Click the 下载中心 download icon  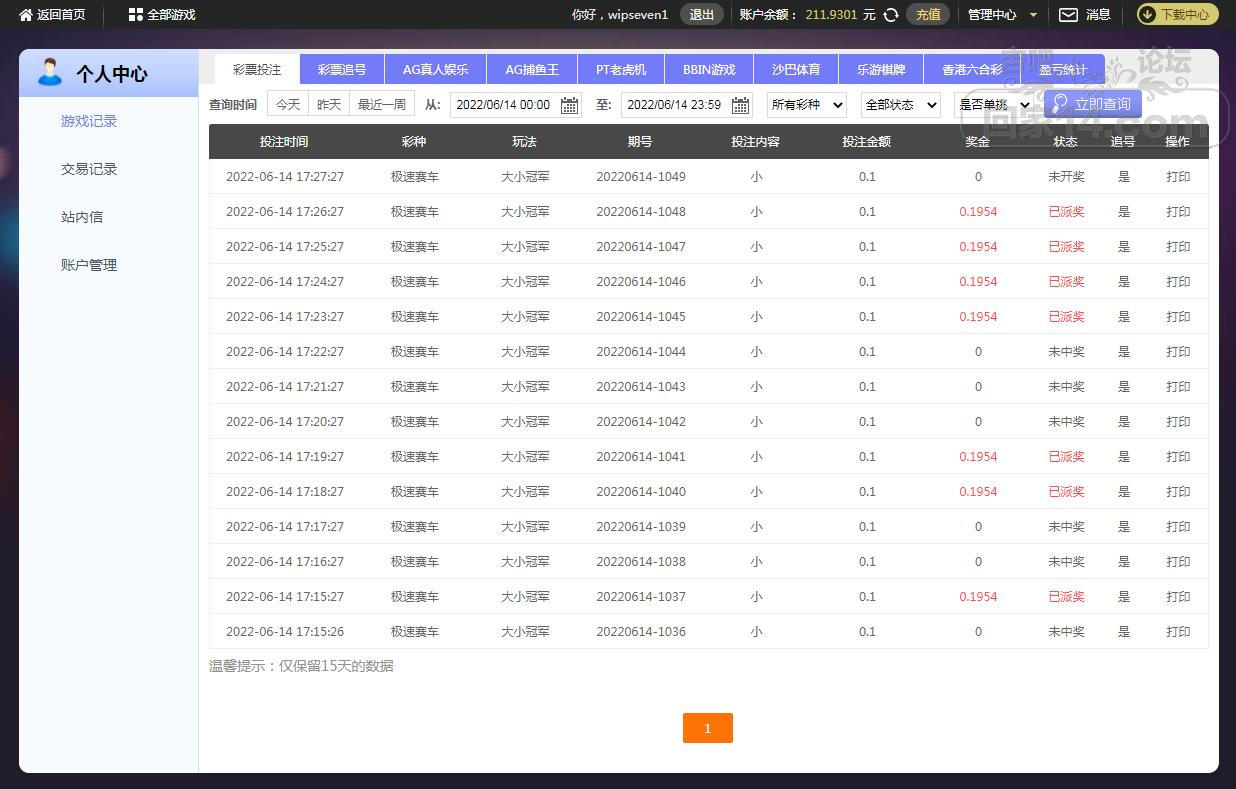(x=1147, y=15)
